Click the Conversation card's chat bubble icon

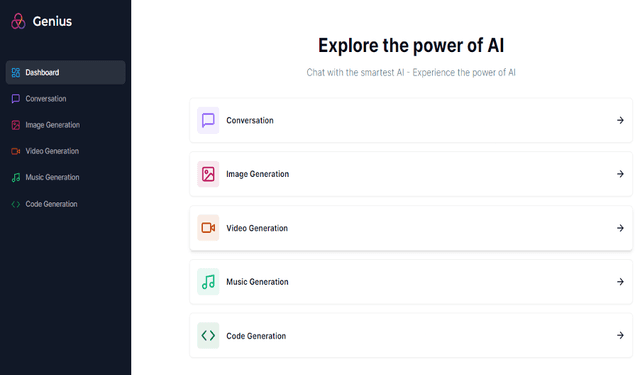point(208,120)
